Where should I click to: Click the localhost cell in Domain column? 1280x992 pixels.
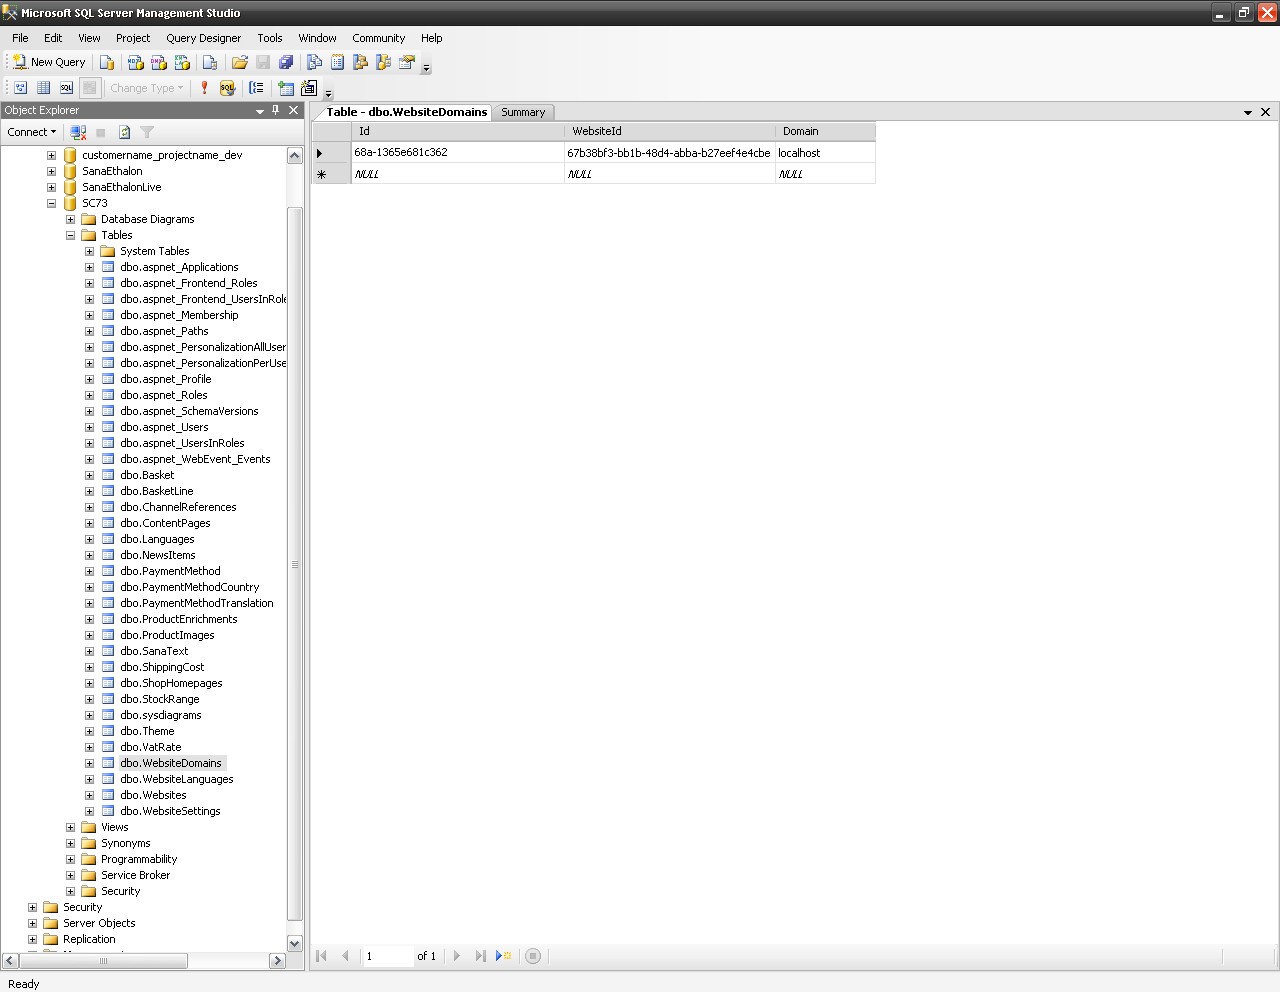[x=825, y=153]
